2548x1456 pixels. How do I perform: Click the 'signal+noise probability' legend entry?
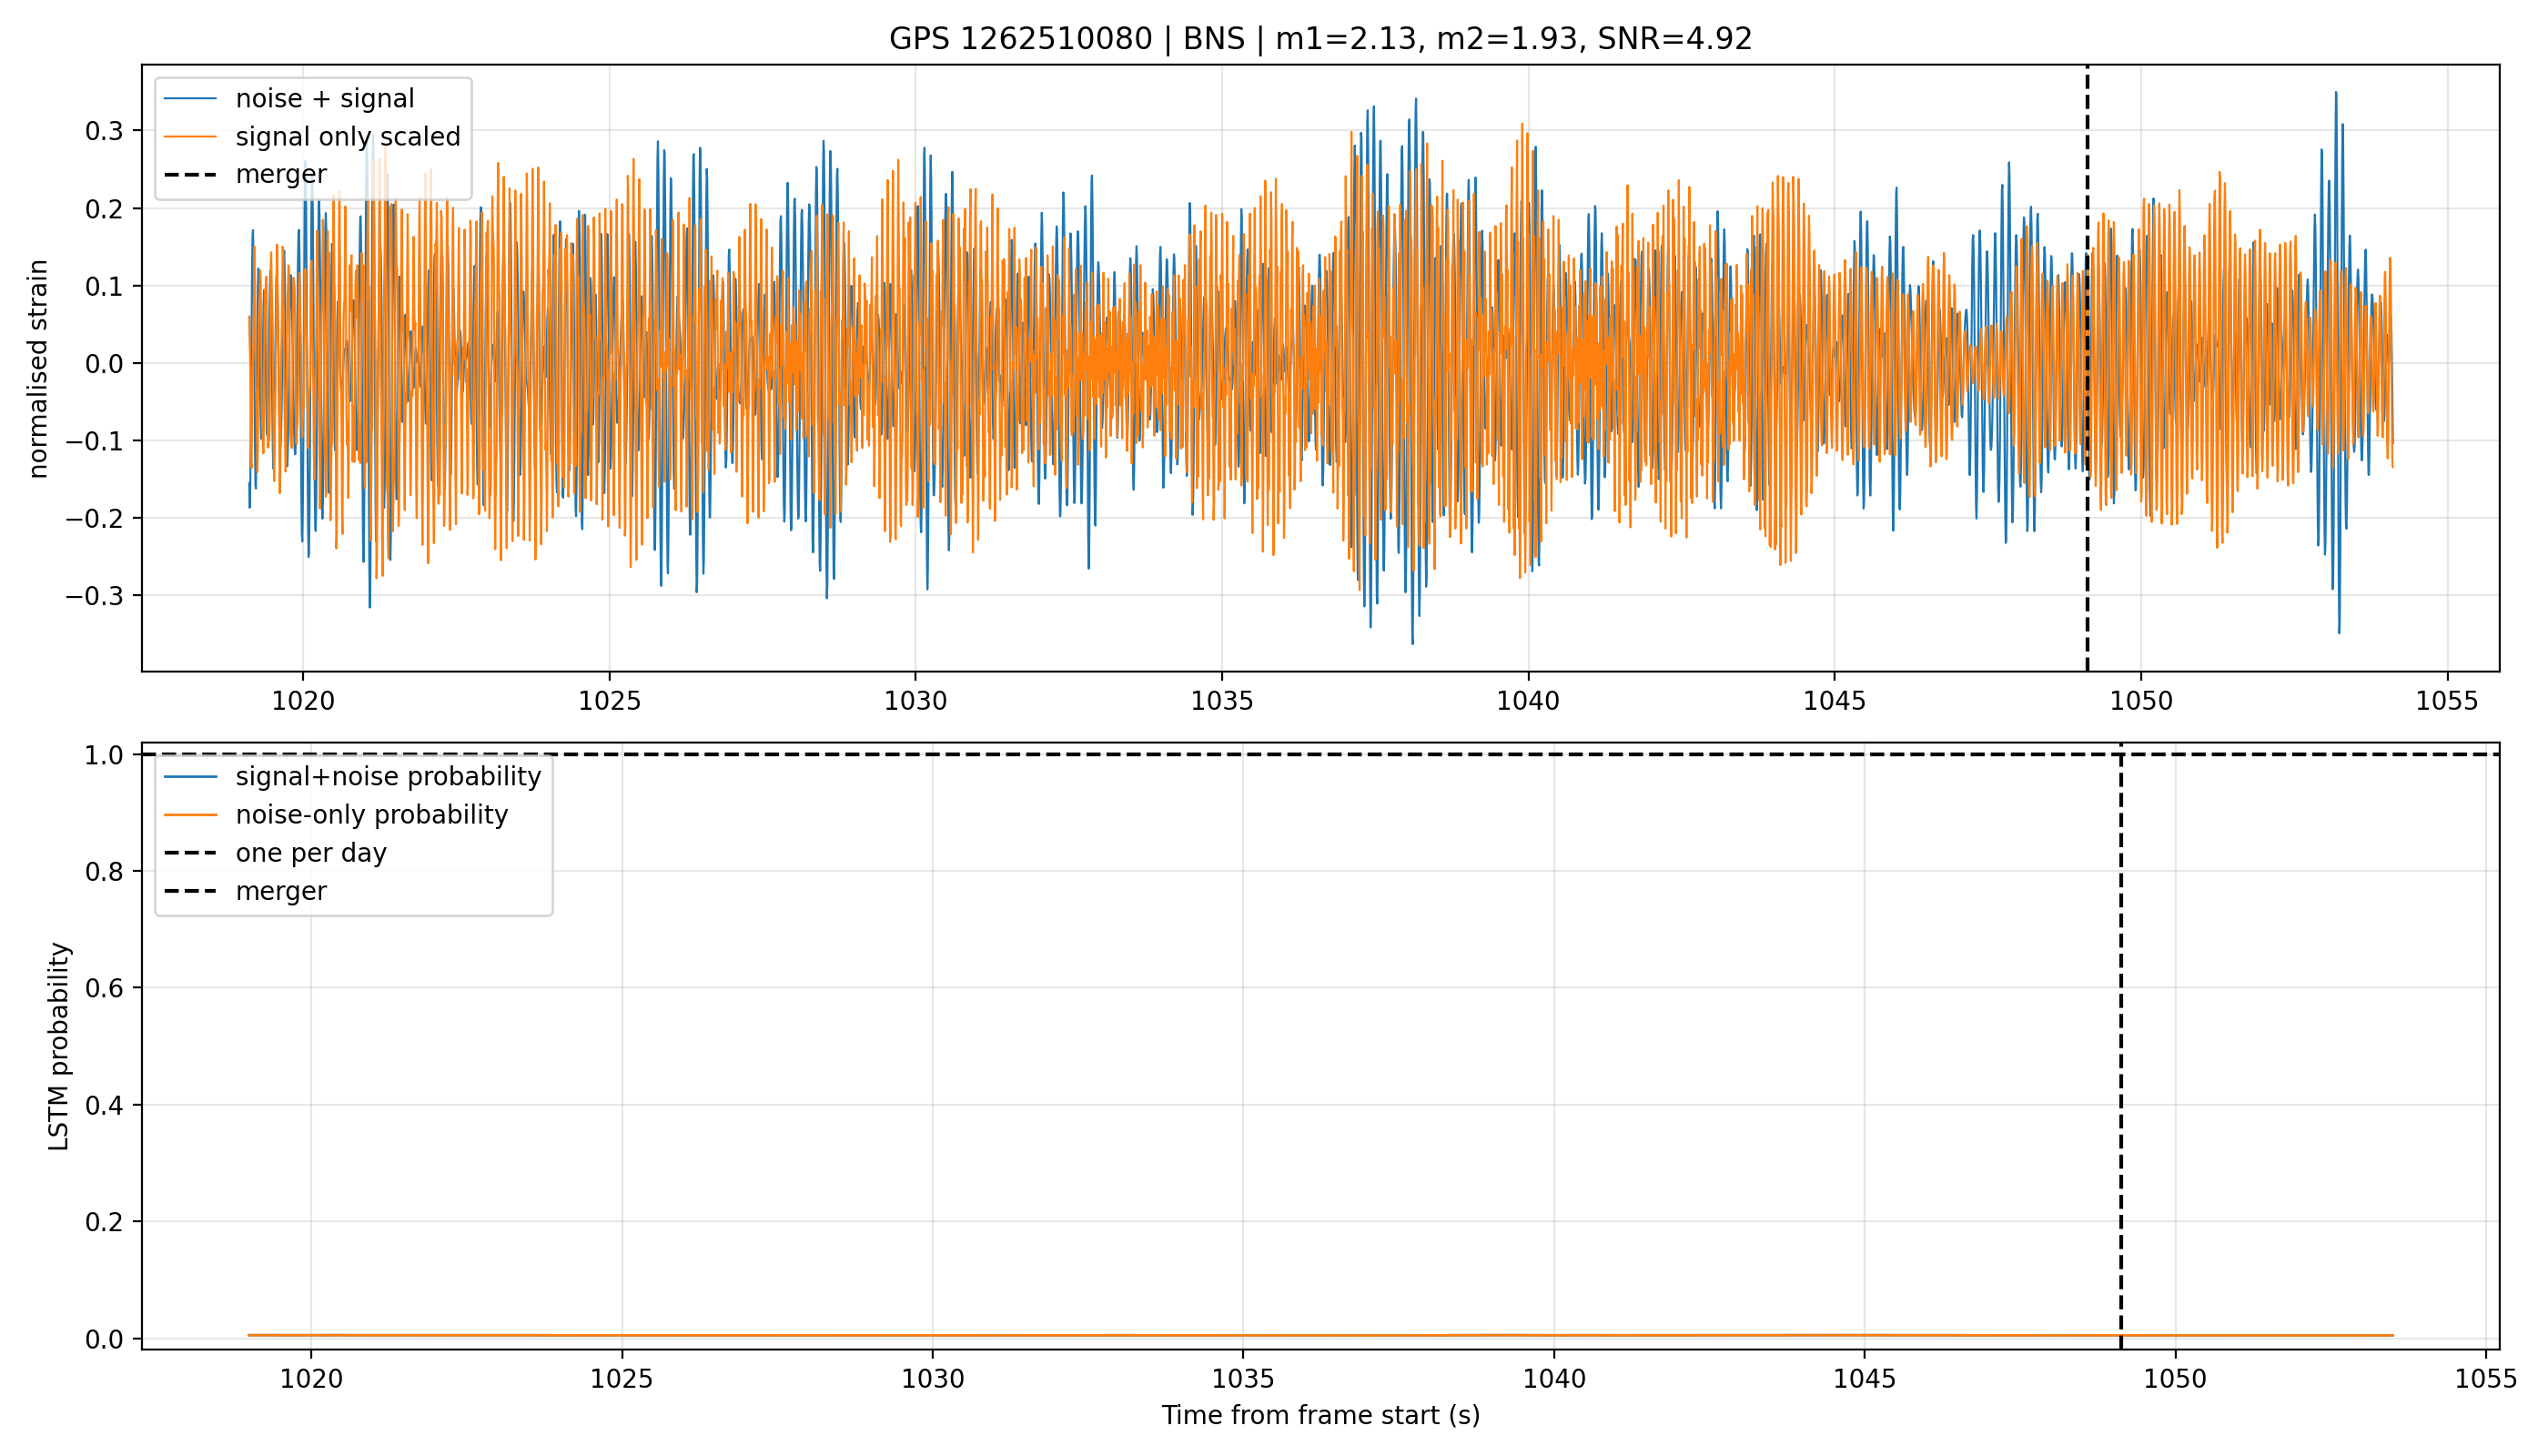click(x=352, y=777)
